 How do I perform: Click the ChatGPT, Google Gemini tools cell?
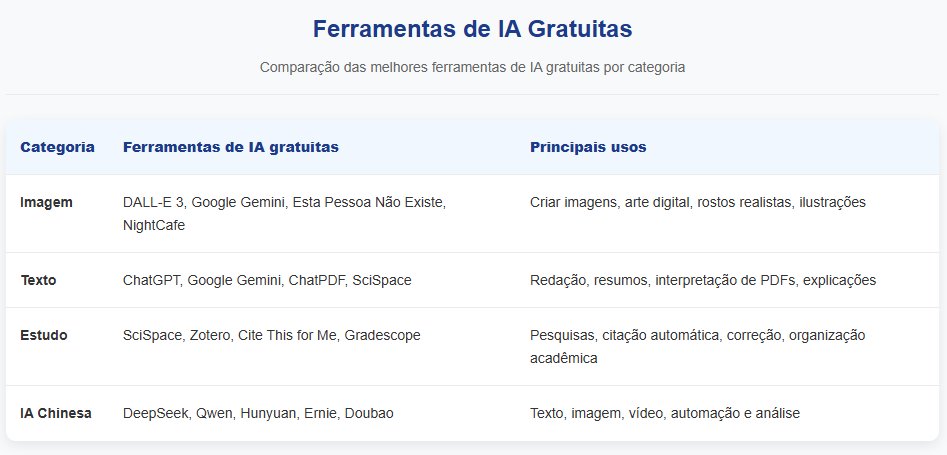266,280
